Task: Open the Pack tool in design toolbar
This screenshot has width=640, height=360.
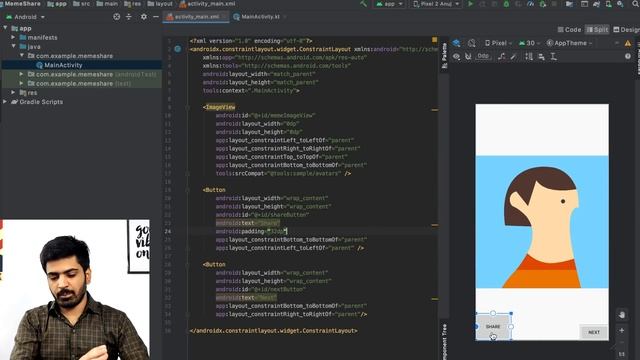Action: 529,56
